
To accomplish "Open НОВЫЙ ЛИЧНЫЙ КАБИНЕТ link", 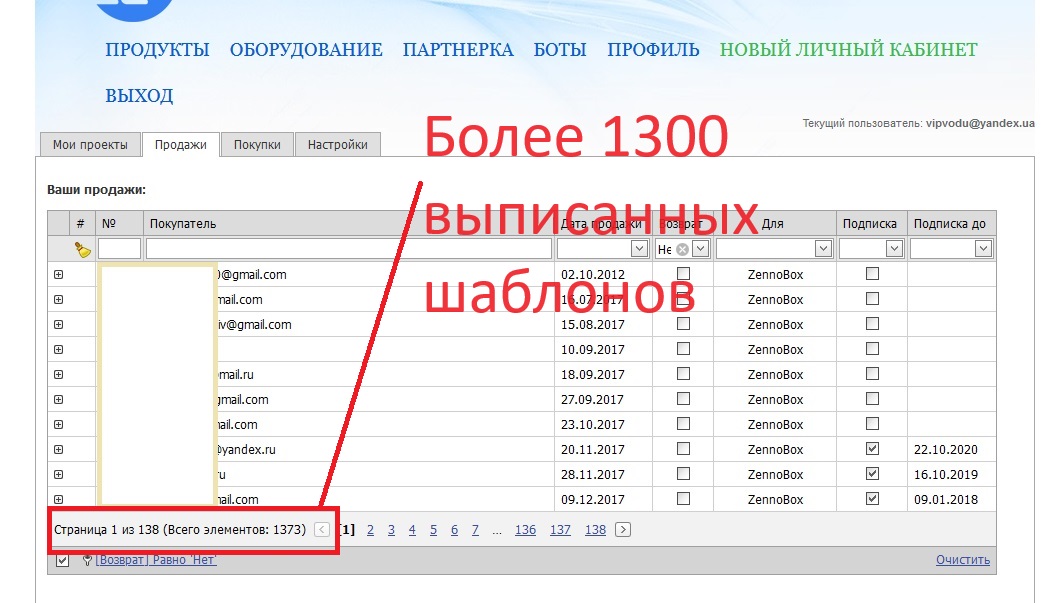I will click(849, 50).
